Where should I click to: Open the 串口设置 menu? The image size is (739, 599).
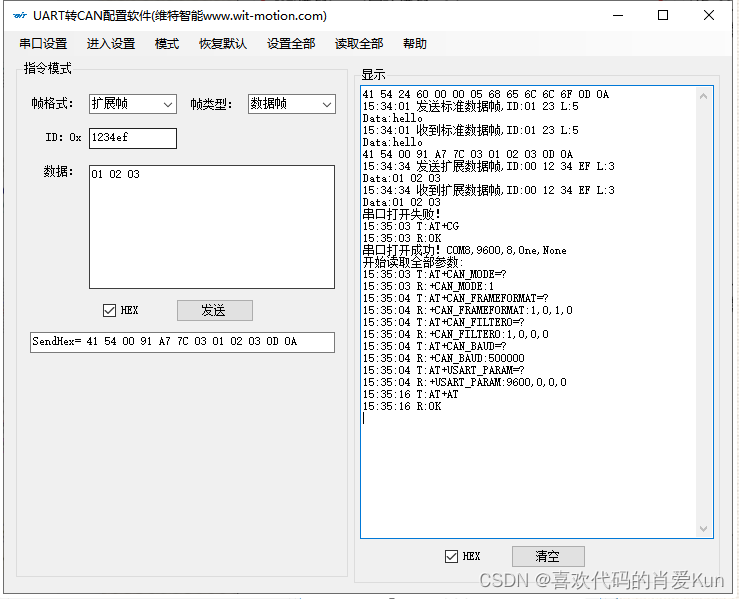click(x=43, y=44)
